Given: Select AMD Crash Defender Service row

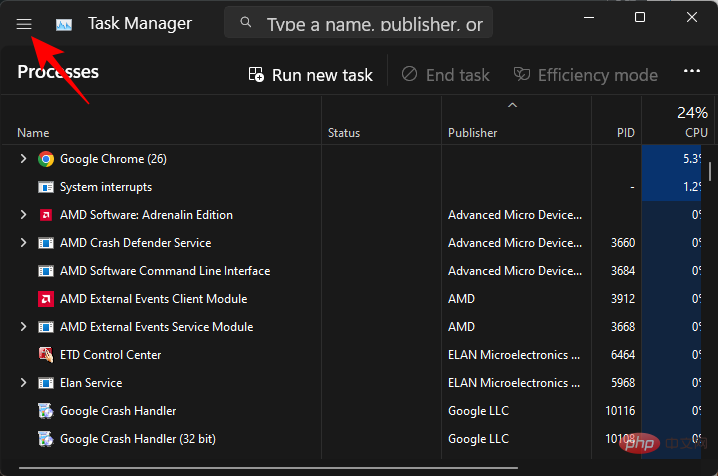Looking at the screenshot, I should click(352, 243).
